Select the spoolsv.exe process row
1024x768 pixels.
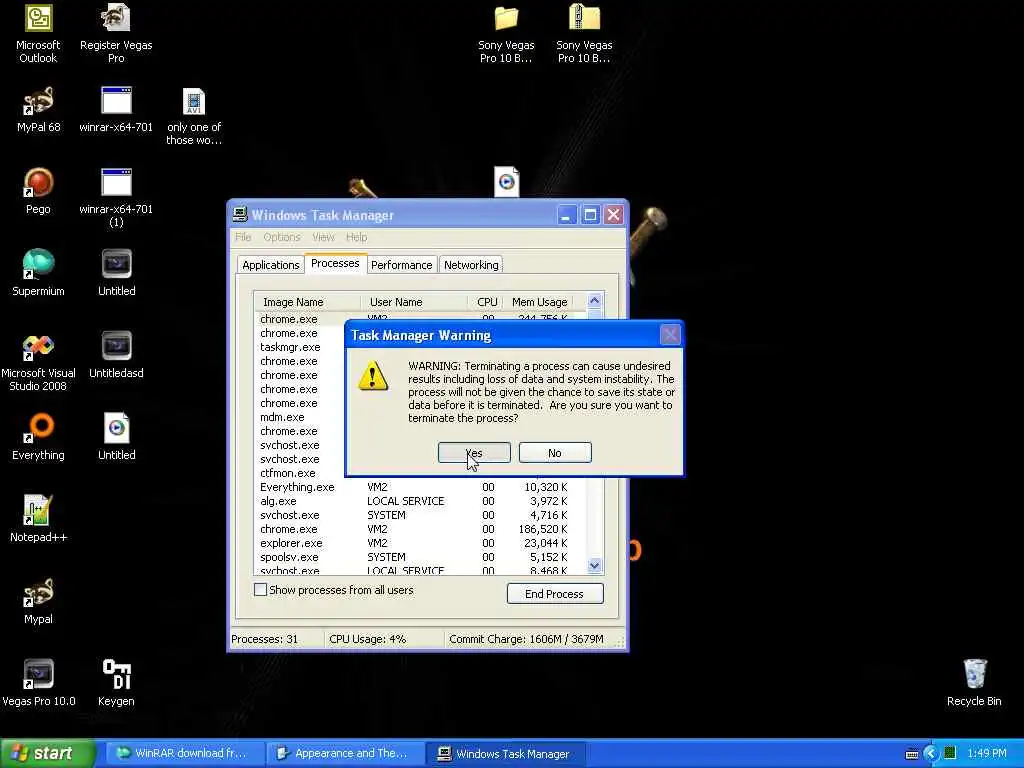[x=421, y=557]
